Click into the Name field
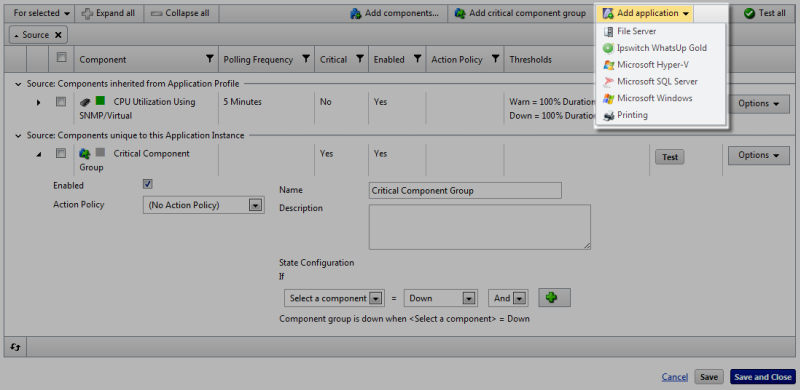Image resolution: width=800 pixels, height=390 pixels. pos(465,190)
